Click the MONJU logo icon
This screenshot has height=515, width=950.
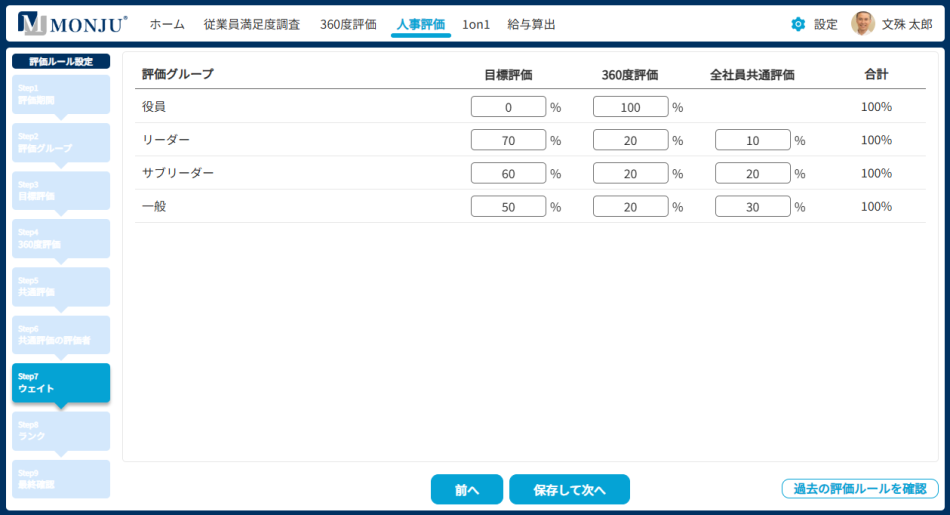pyautogui.click(x=31, y=24)
